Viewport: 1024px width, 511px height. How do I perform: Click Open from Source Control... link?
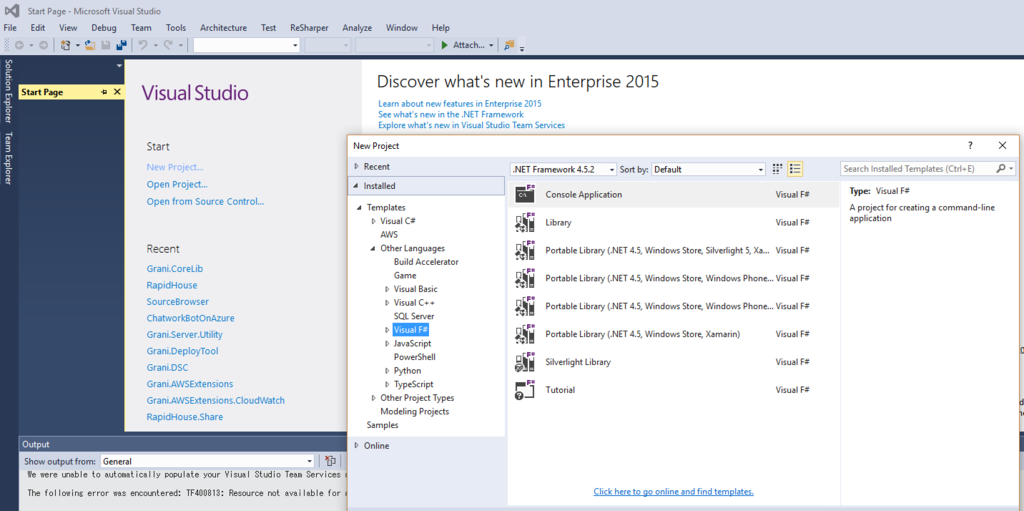click(x=205, y=201)
